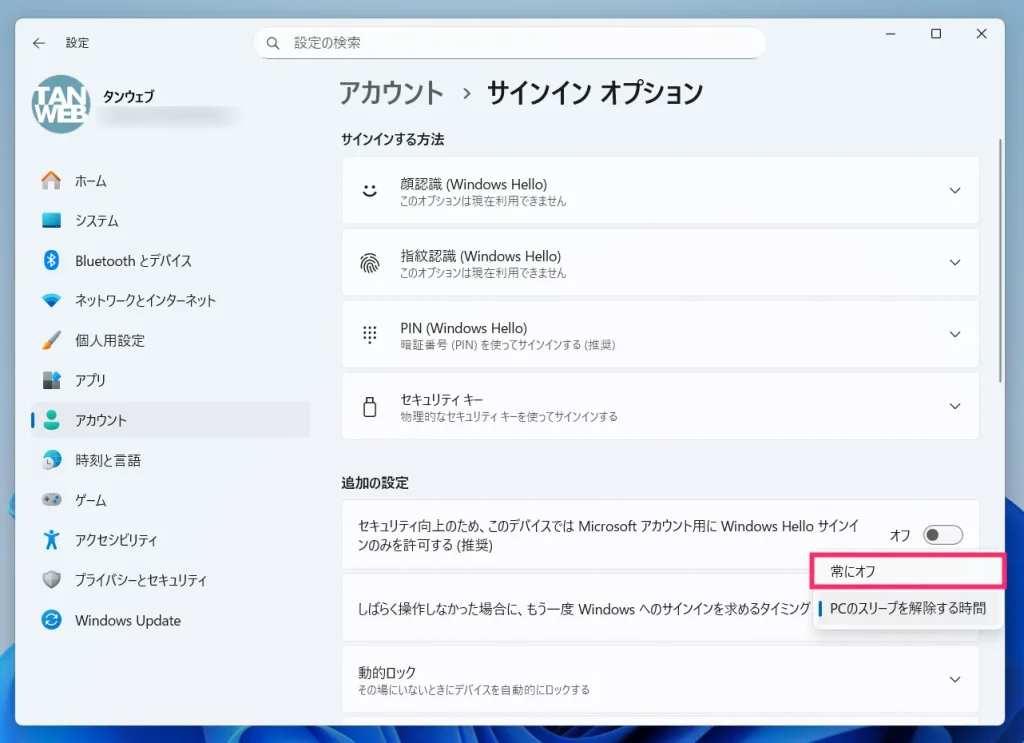Click the Bluetooth icon in sidebar

[x=51, y=260]
